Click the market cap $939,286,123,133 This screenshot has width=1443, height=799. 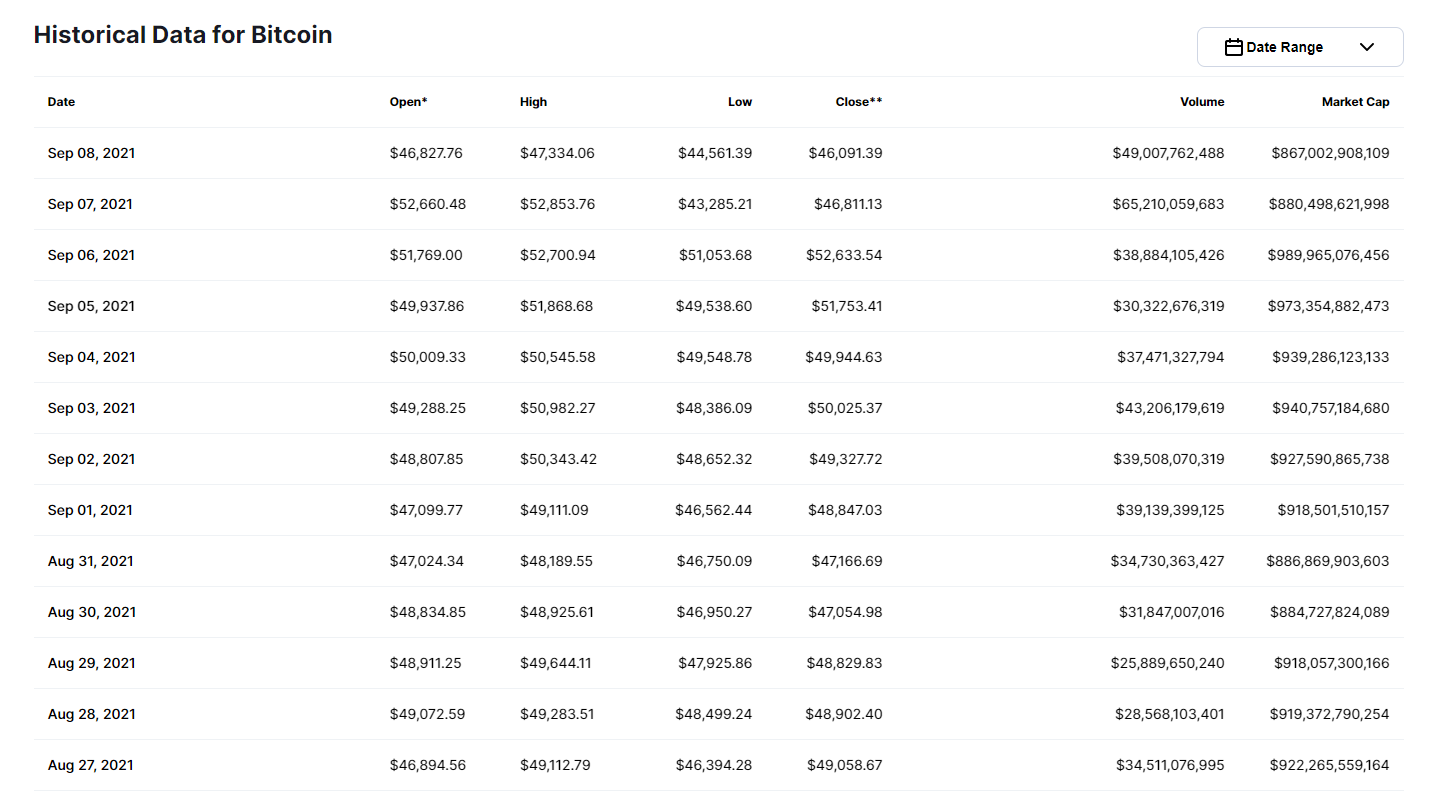point(1331,357)
